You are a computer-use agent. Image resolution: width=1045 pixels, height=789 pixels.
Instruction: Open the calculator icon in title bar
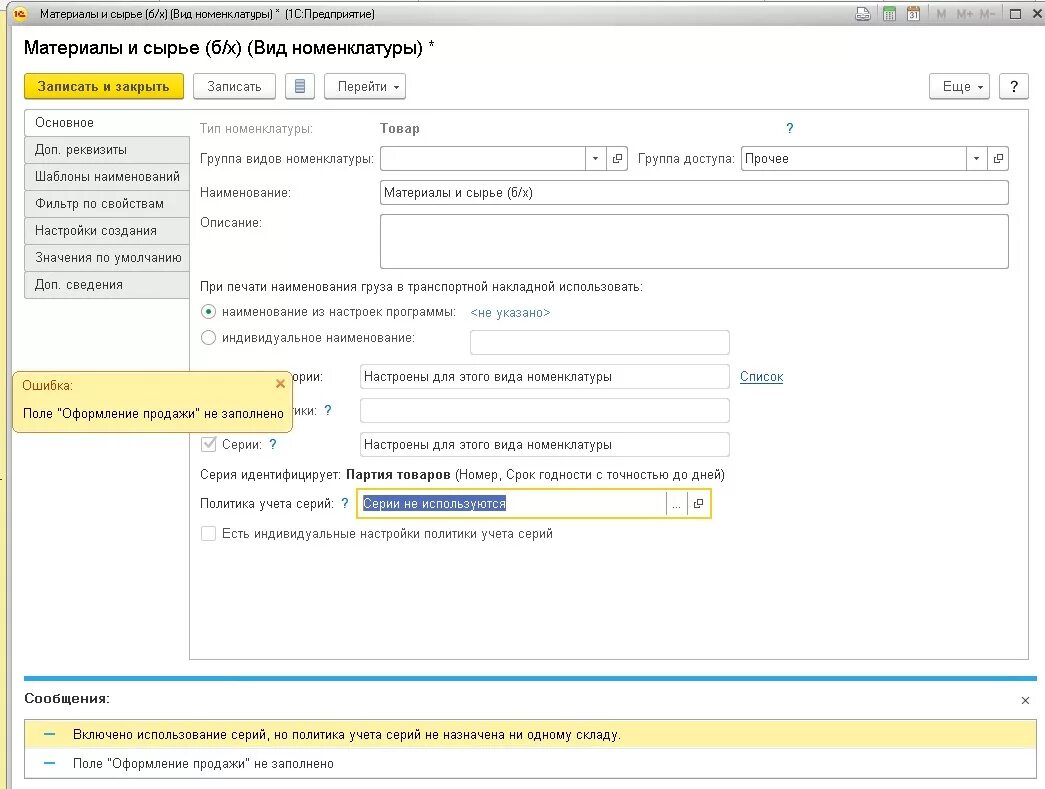tap(889, 14)
